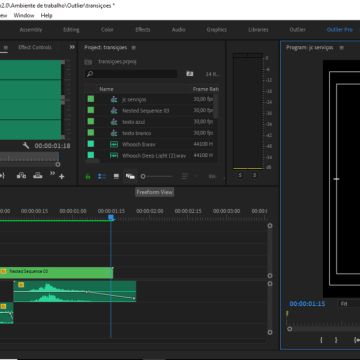Image resolution: width=360 pixels, height=360 pixels.
Task: Switch to the Assembly workspace
Action: click(31, 30)
